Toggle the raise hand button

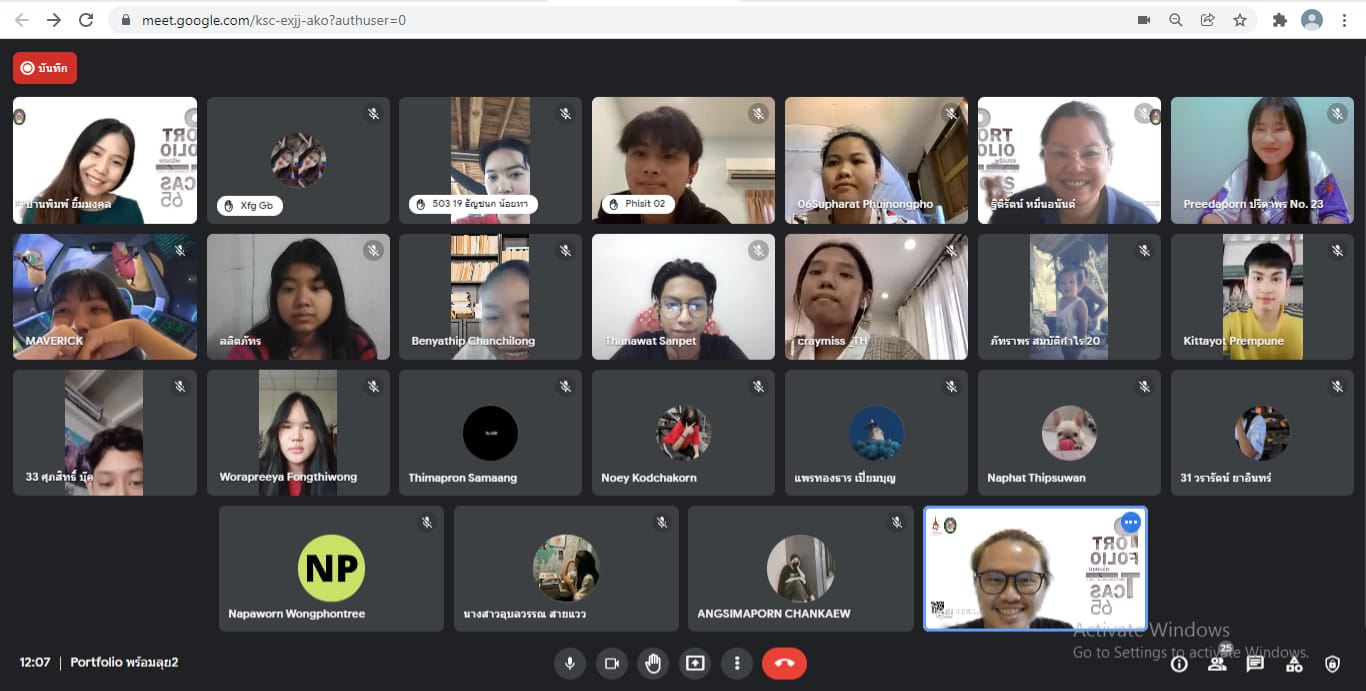[653, 663]
